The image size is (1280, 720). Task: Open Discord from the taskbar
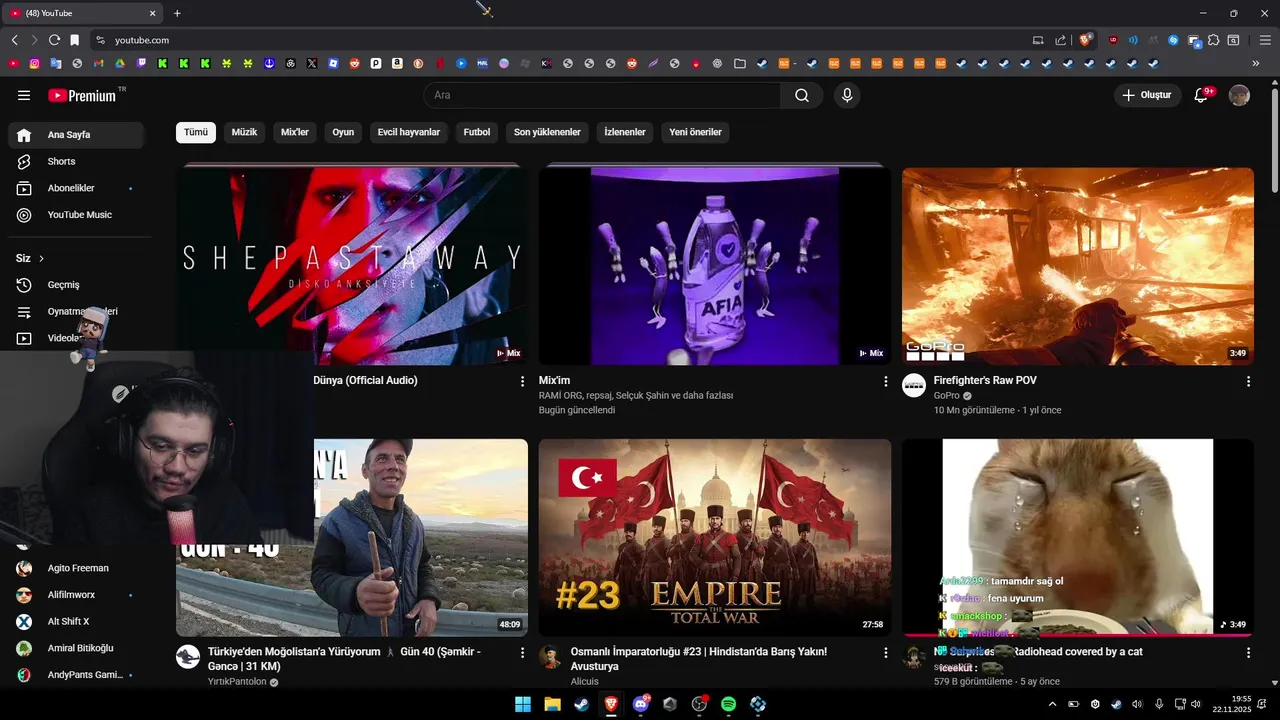point(641,704)
